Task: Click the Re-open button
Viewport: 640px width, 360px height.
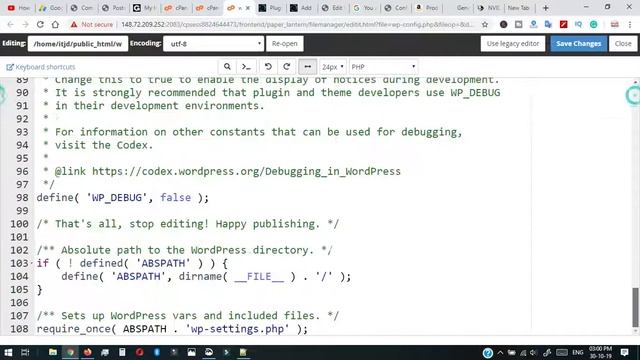Action: click(284, 44)
